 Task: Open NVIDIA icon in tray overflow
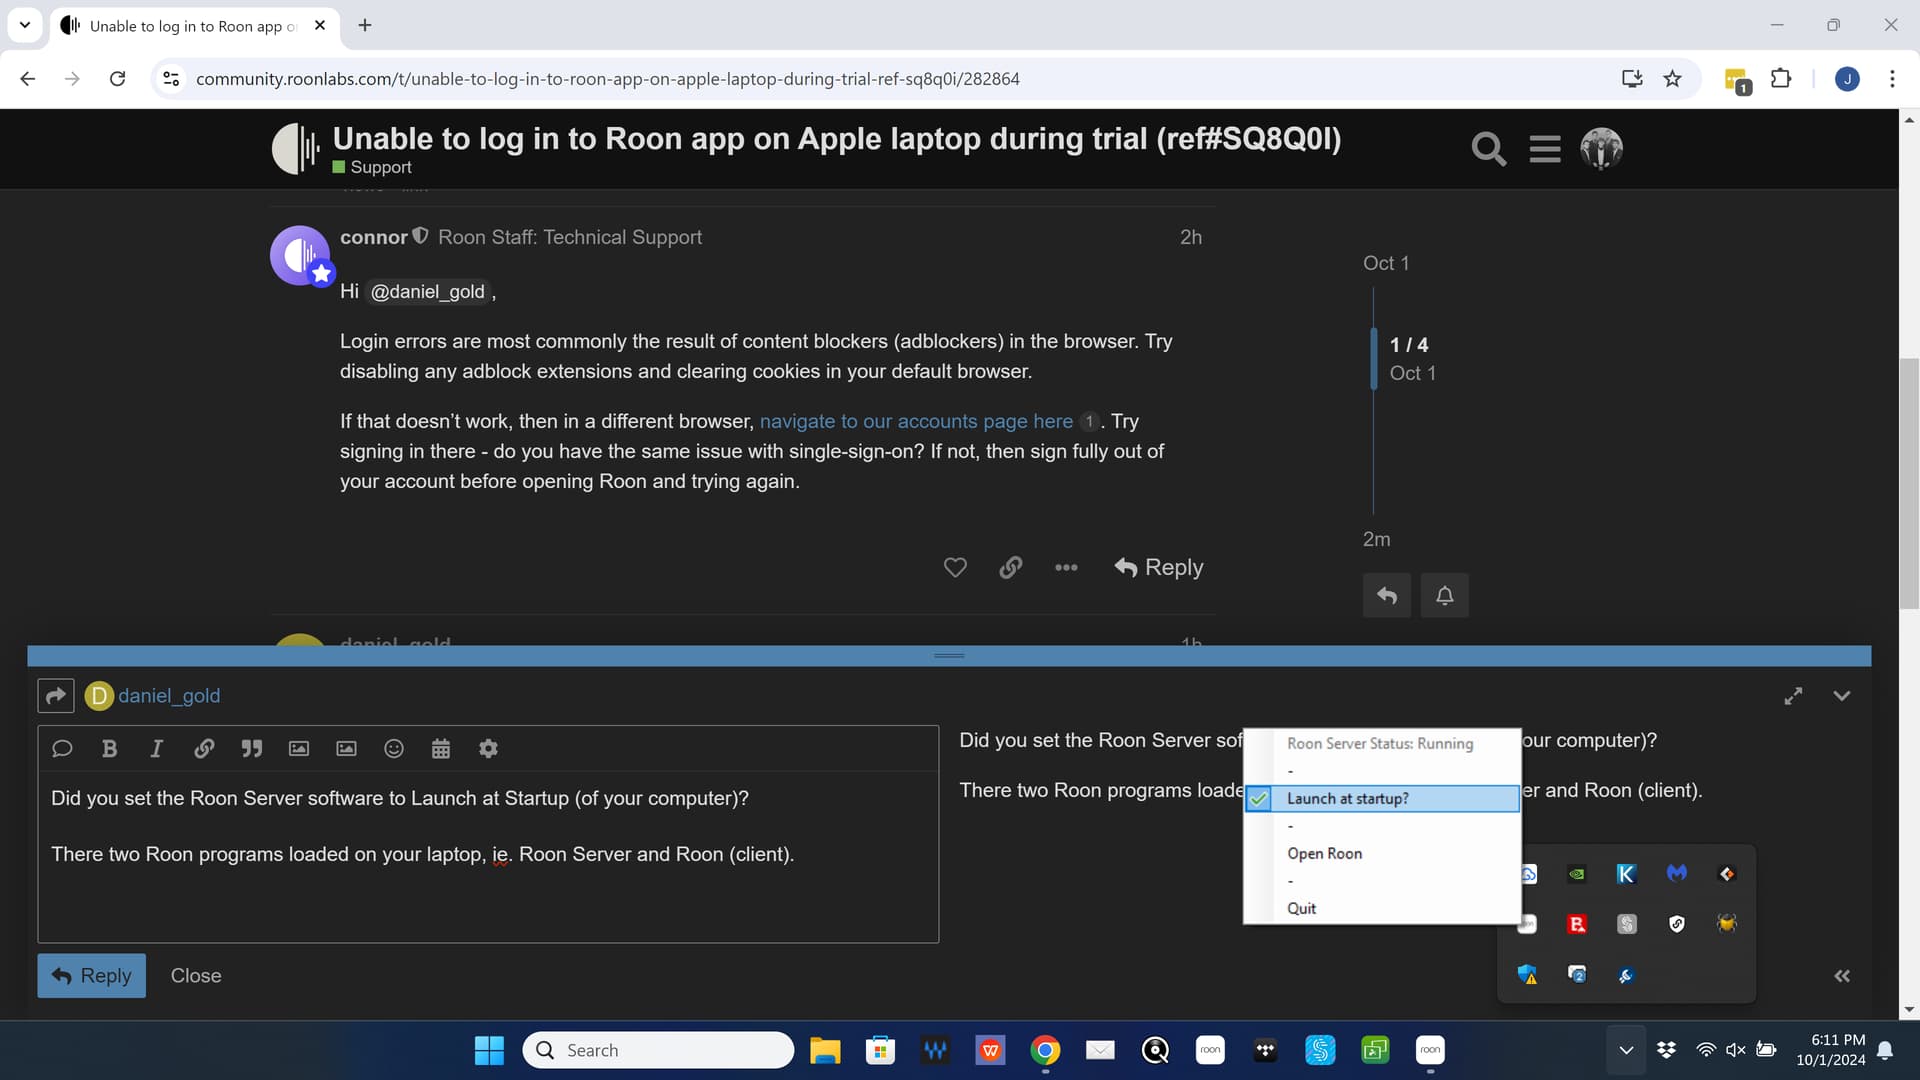(x=1577, y=873)
